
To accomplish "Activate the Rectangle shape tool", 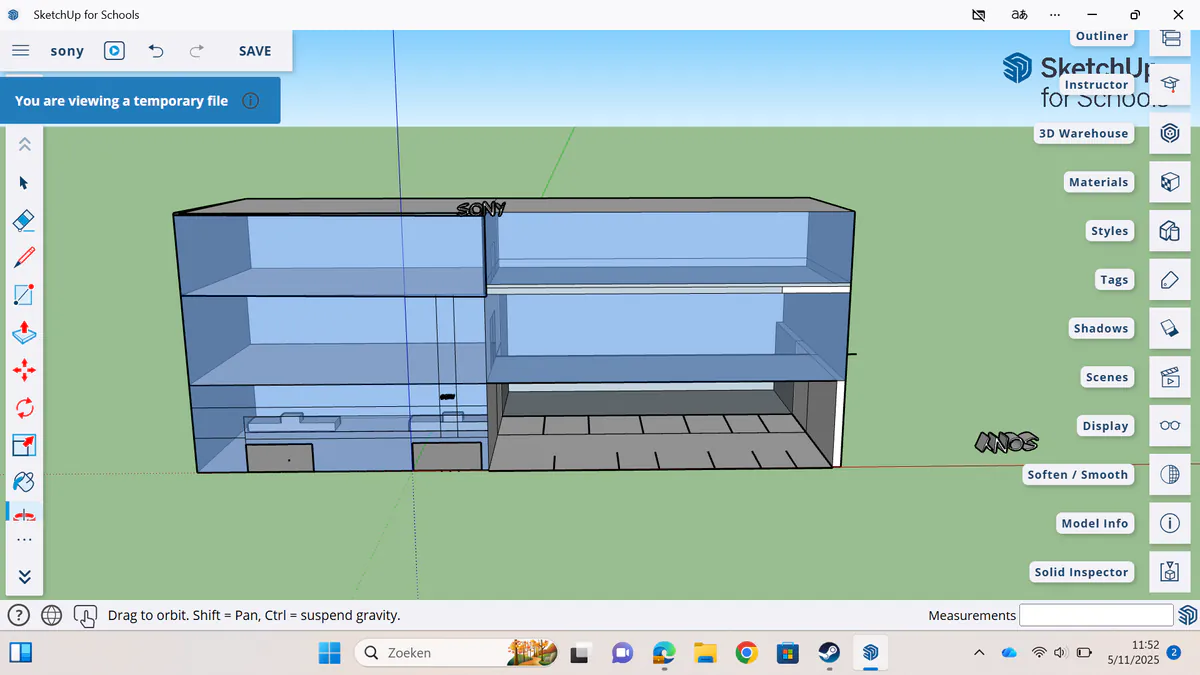I will [25, 294].
